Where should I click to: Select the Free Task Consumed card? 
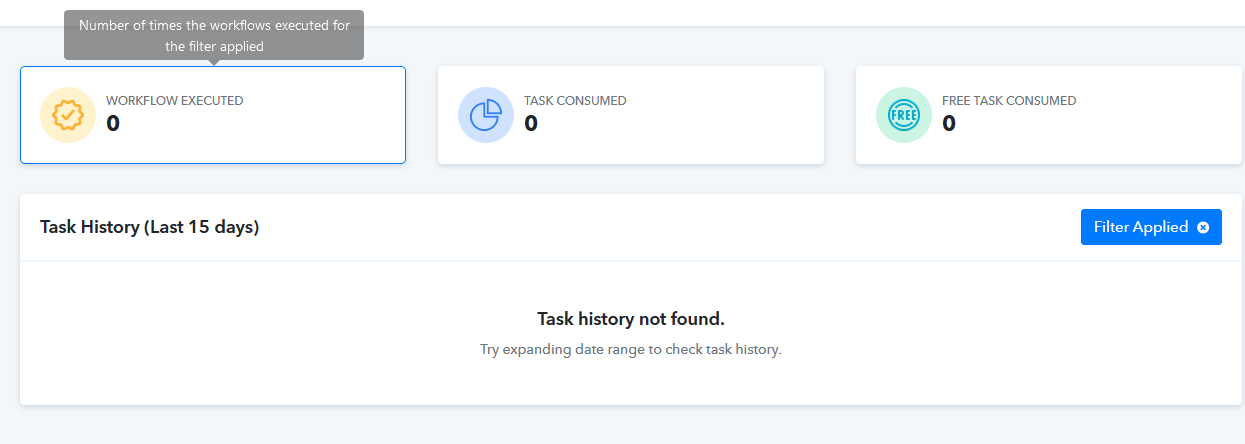coord(1049,115)
